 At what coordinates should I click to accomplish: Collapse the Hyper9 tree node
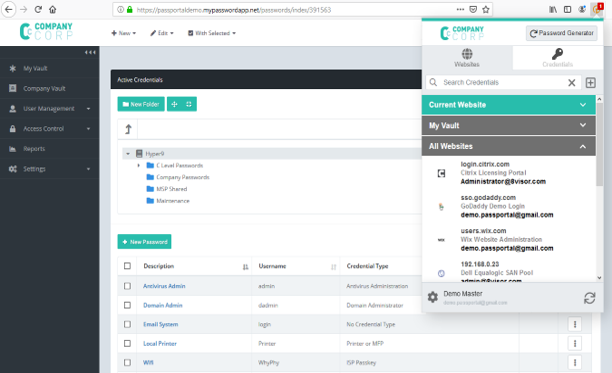[128, 154]
